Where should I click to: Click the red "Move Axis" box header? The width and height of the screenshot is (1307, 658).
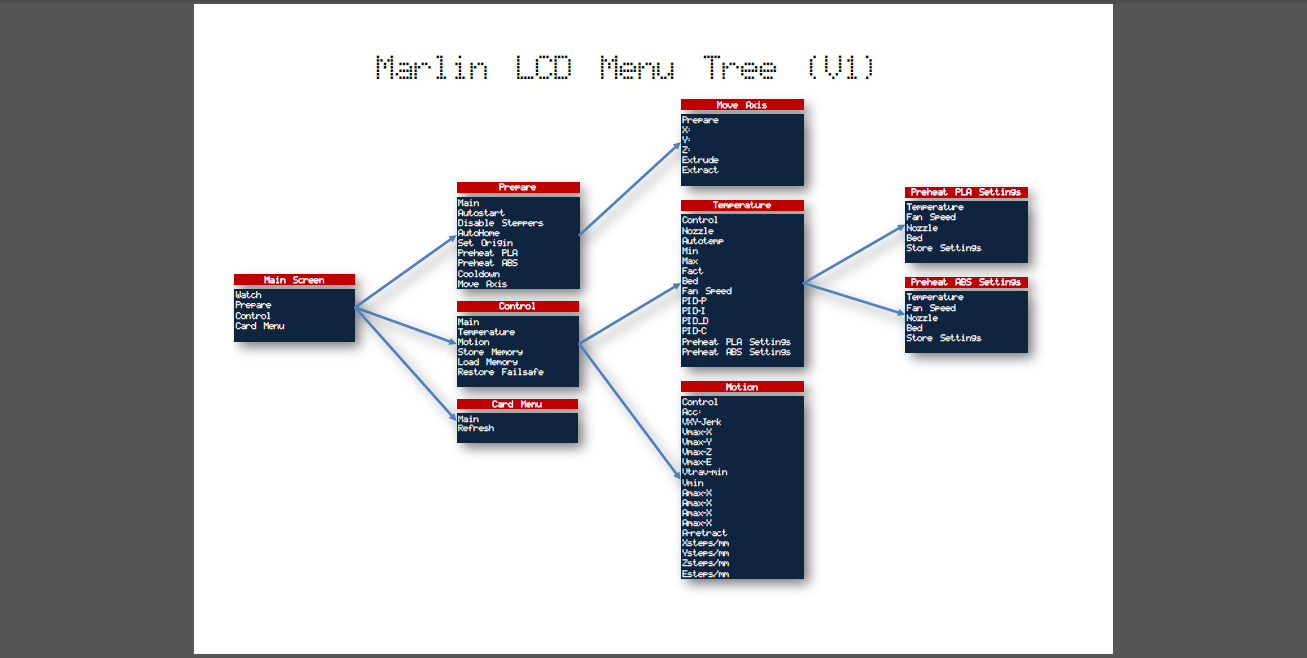[742, 105]
